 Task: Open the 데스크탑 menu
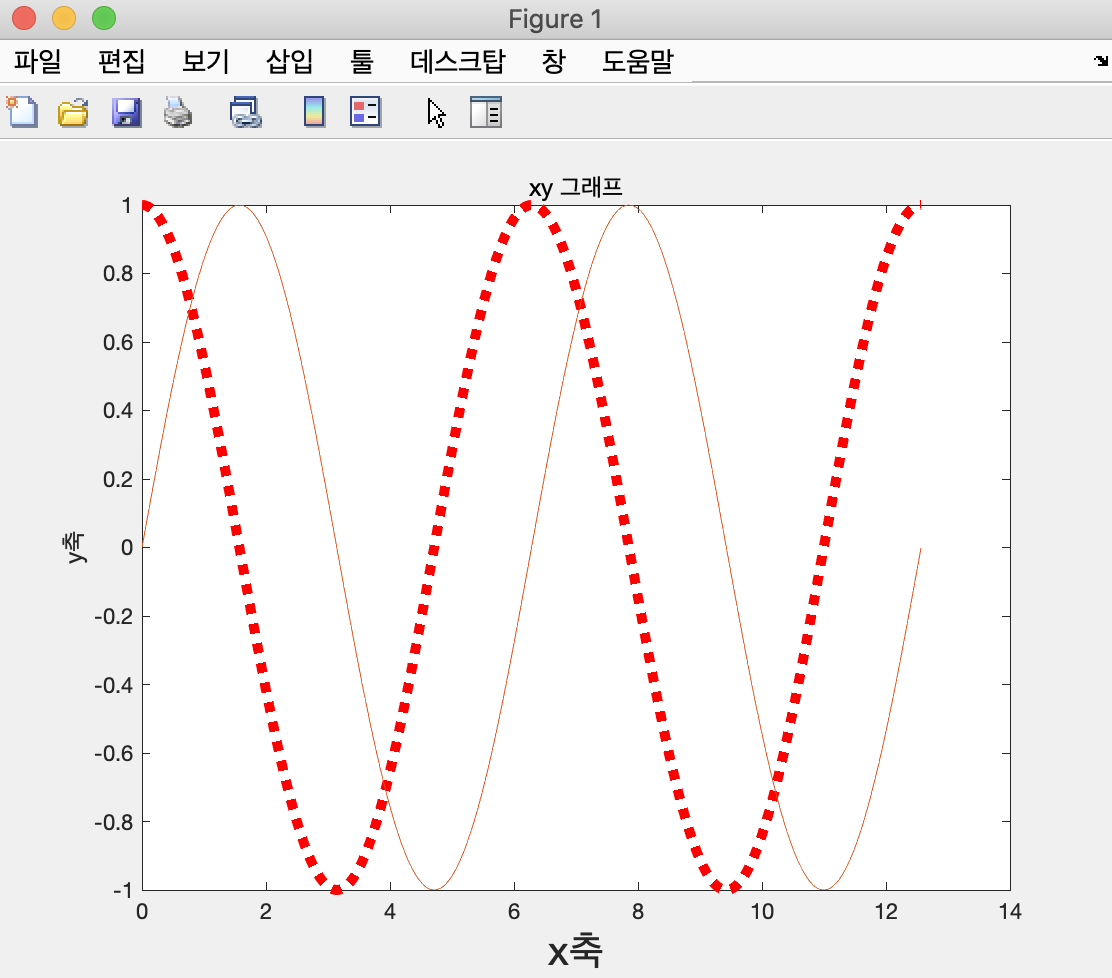pos(457,61)
